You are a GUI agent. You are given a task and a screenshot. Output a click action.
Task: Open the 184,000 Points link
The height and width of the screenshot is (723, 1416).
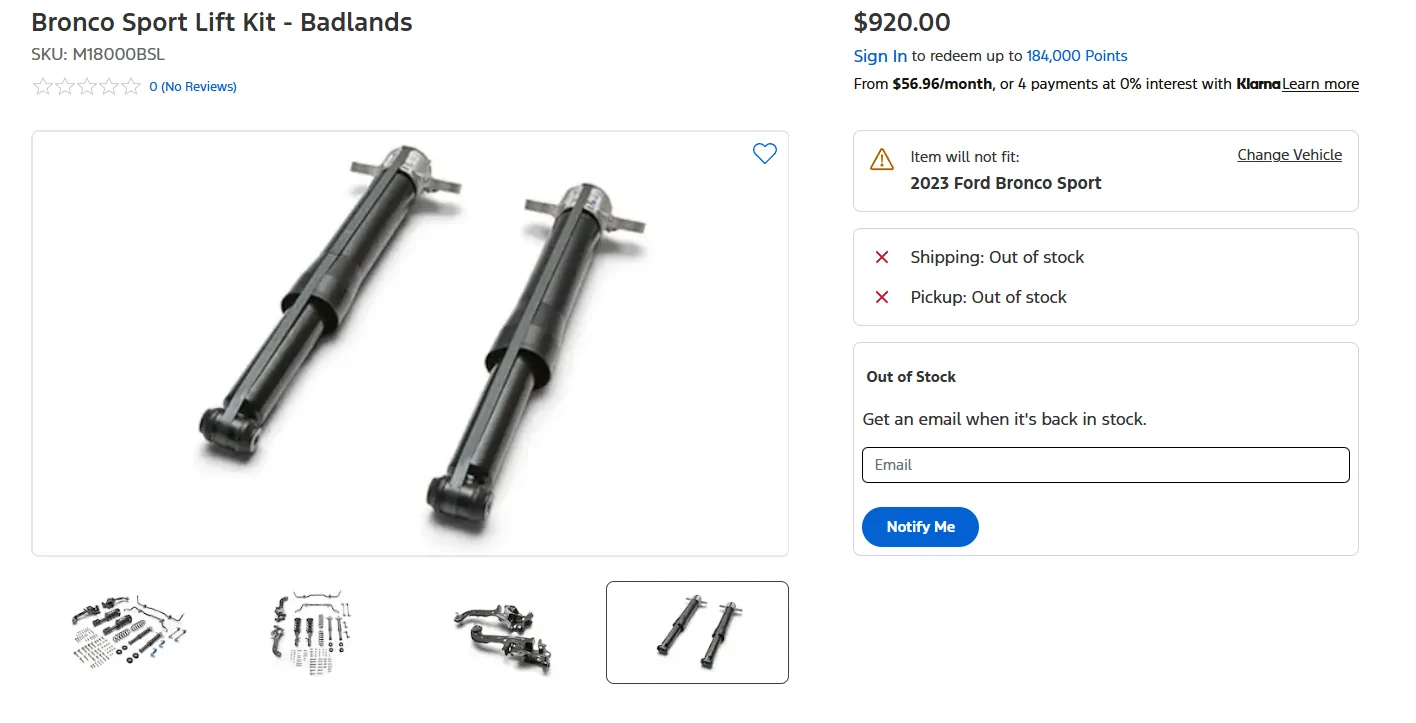pos(1077,56)
